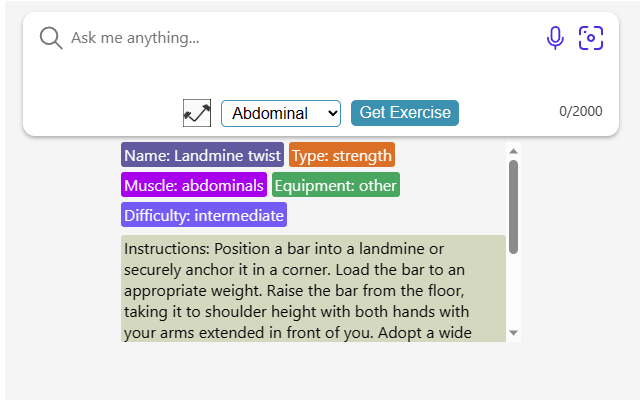The width and height of the screenshot is (640, 400).
Task: Click the results scrollbar thumb
Action: click(513, 207)
